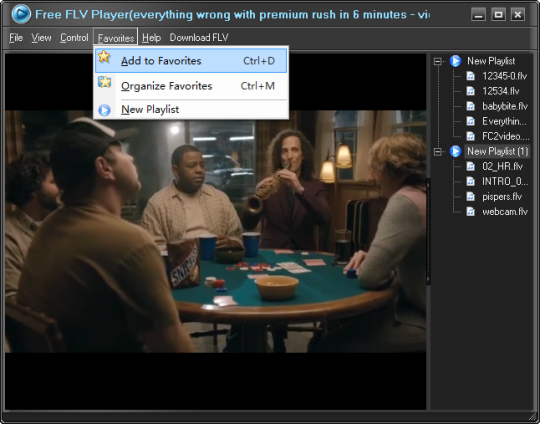The height and width of the screenshot is (424, 540).
Task: Select the INTRO_0... file entry
Action: pyautogui.click(x=505, y=182)
